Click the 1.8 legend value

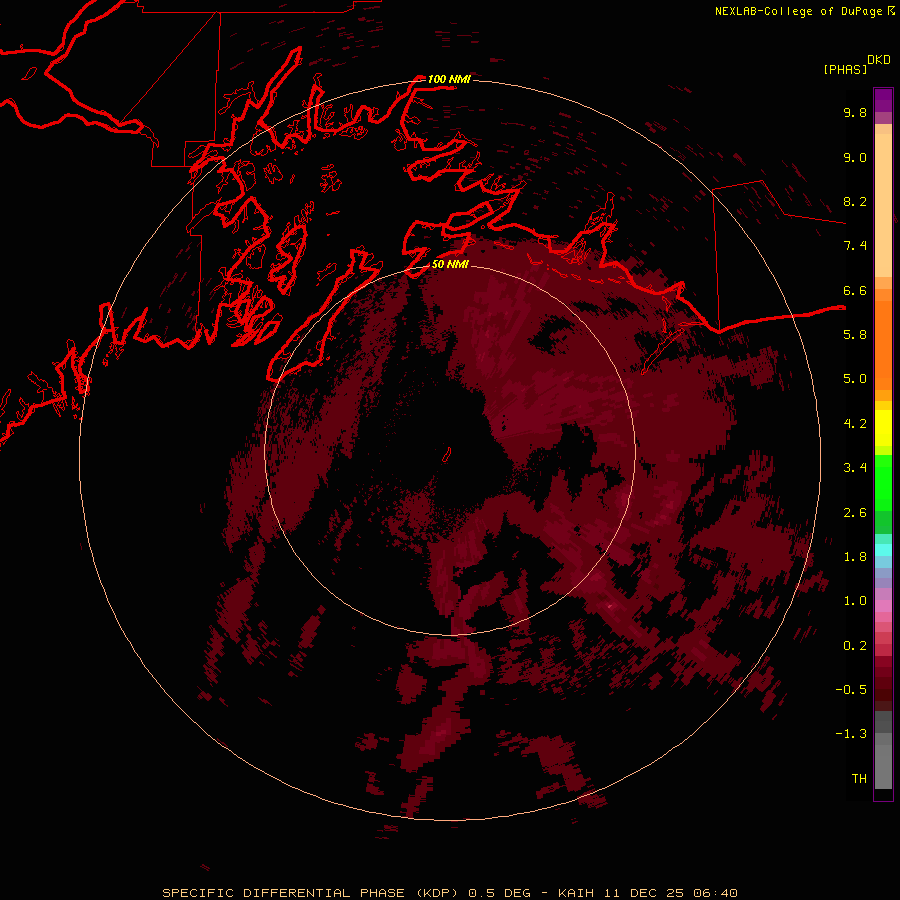point(855,557)
